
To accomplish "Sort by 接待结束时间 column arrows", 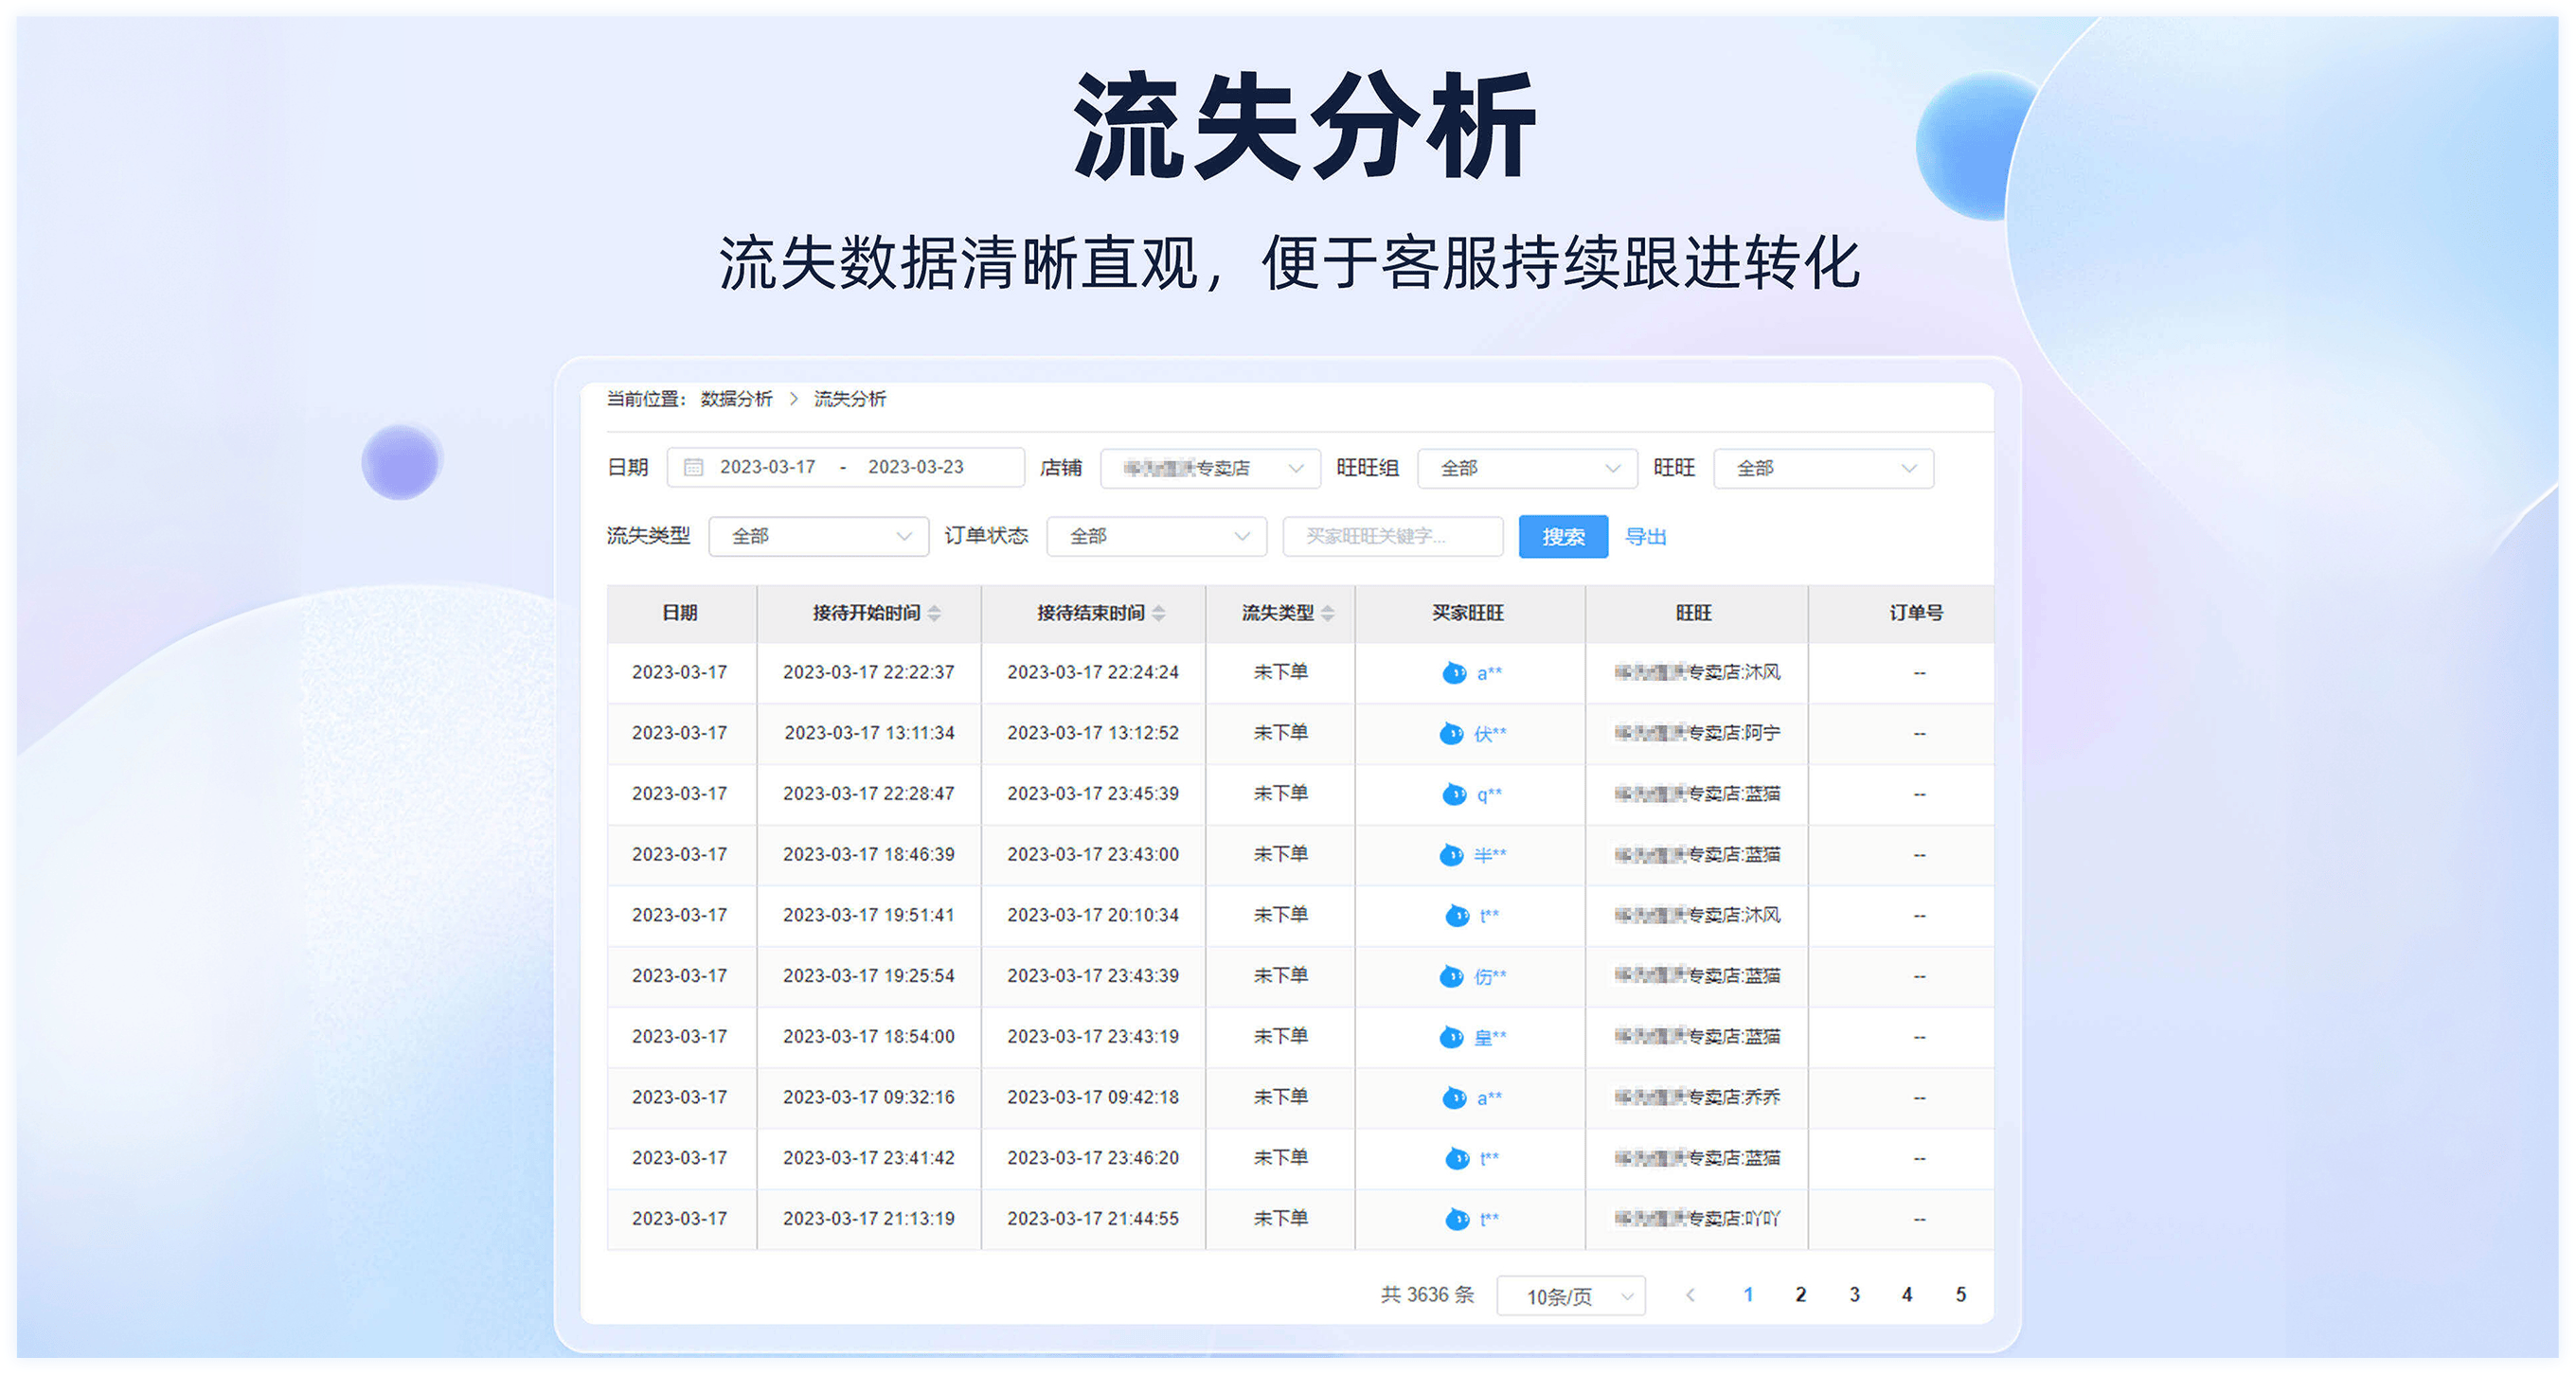I will click(1158, 613).
